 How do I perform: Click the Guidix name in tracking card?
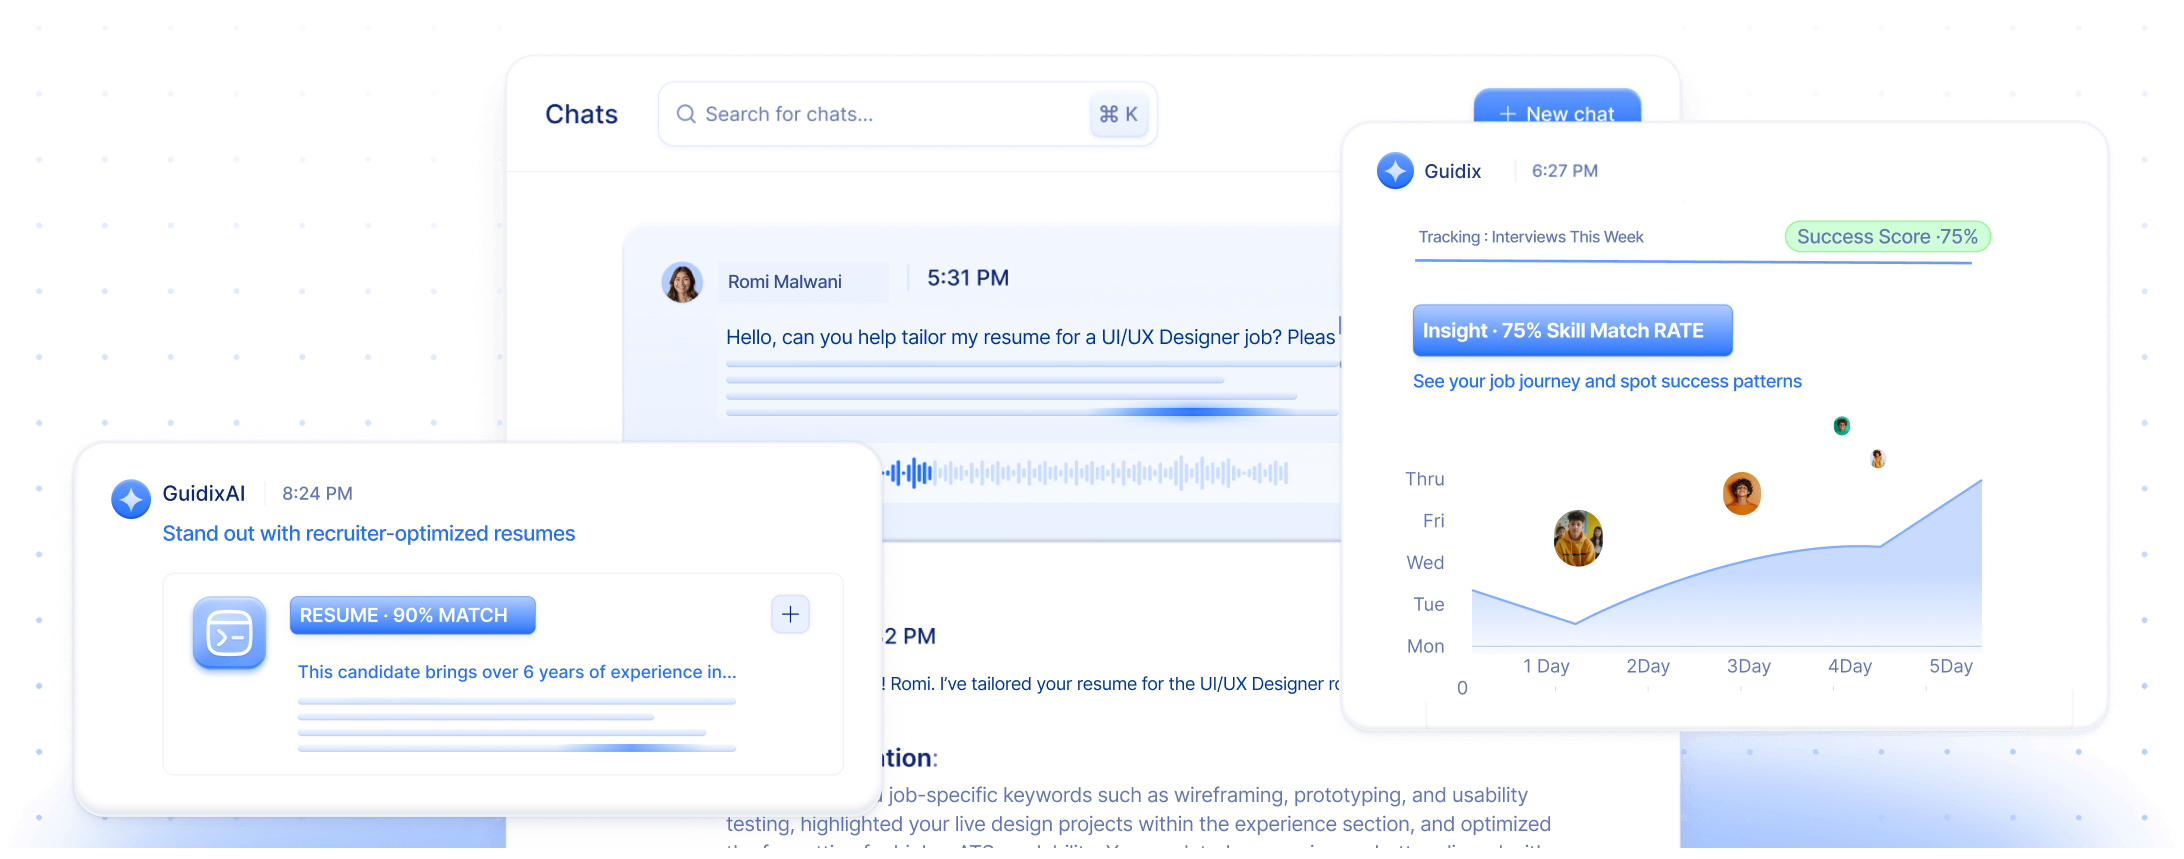coord(1452,171)
